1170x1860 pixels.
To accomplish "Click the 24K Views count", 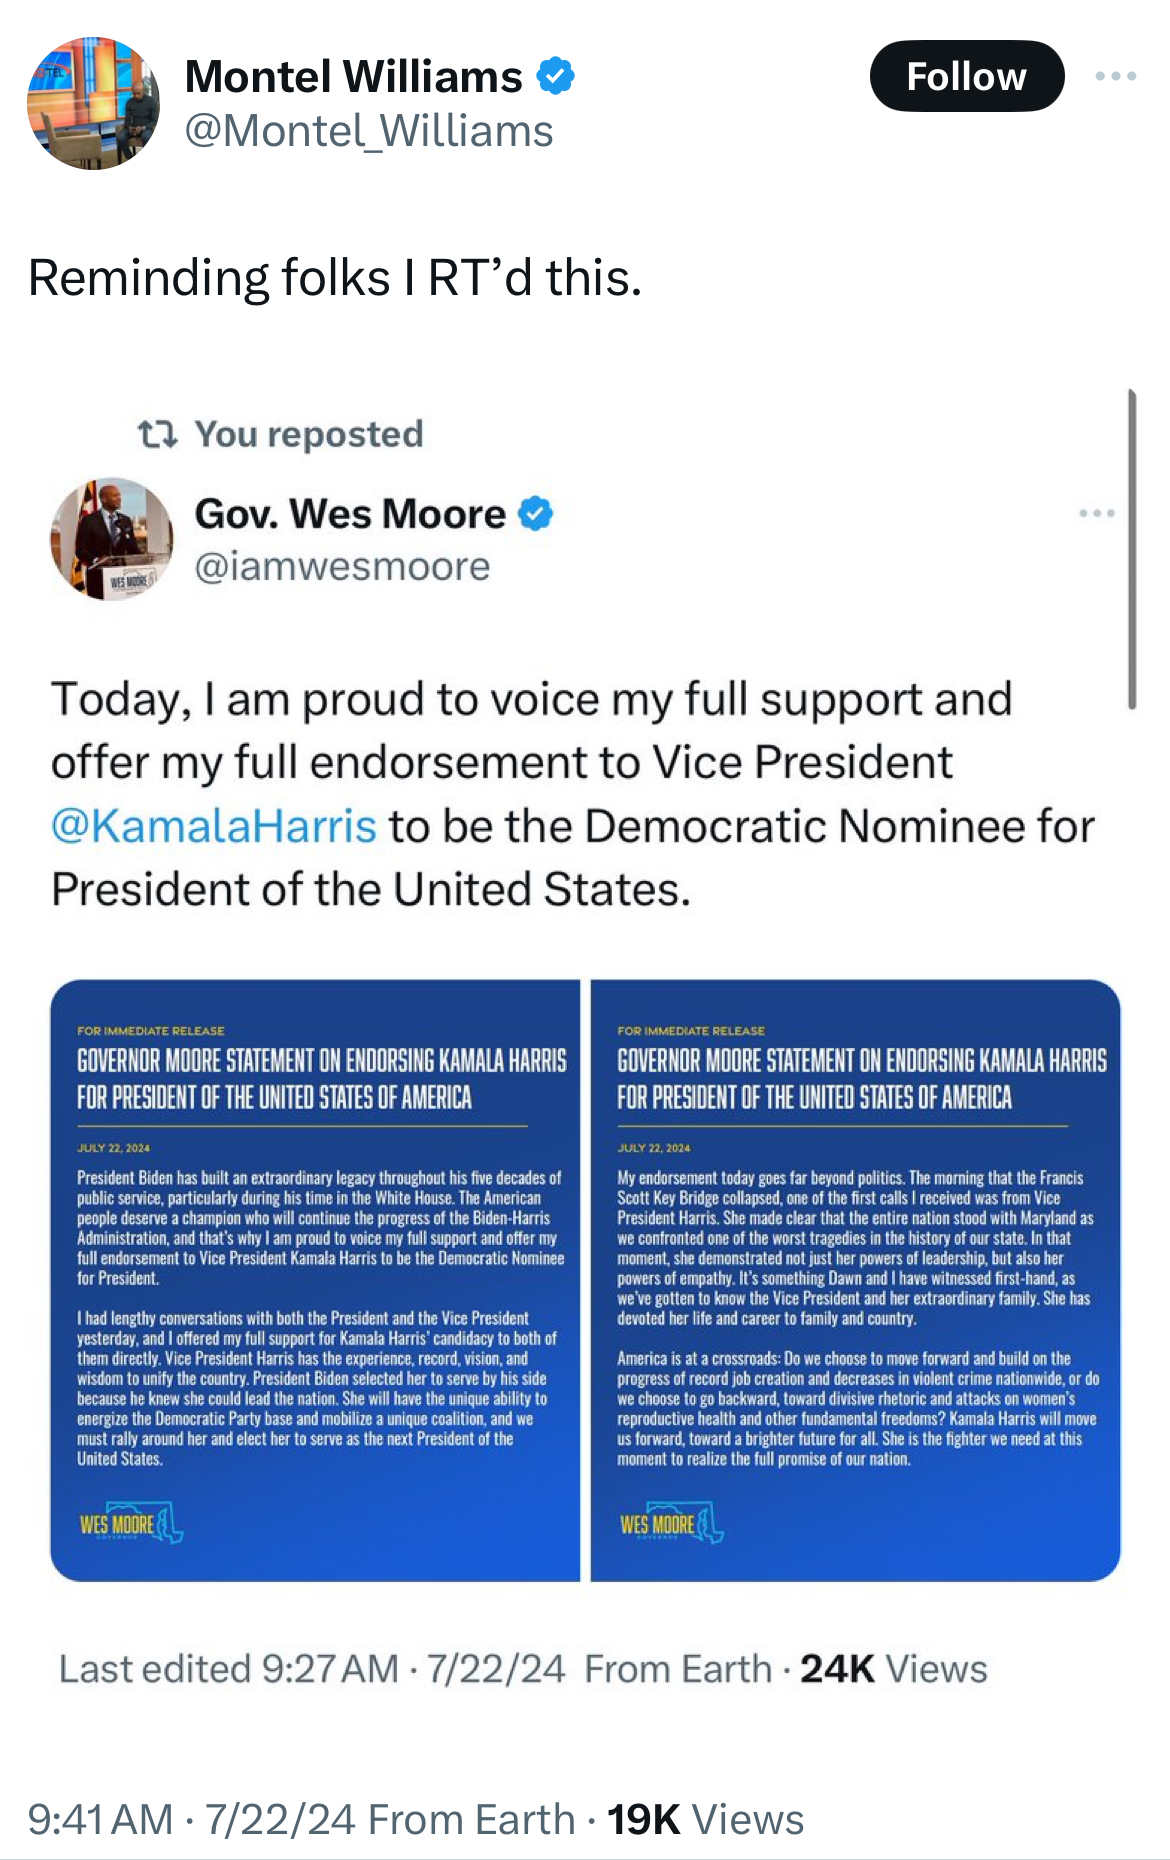I will tap(893, 1669).
